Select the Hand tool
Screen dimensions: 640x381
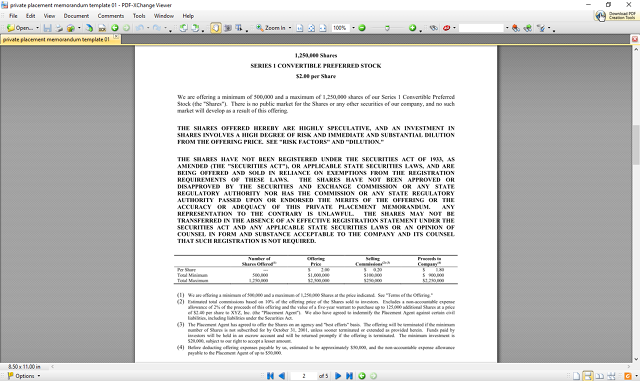pos(216,28)
